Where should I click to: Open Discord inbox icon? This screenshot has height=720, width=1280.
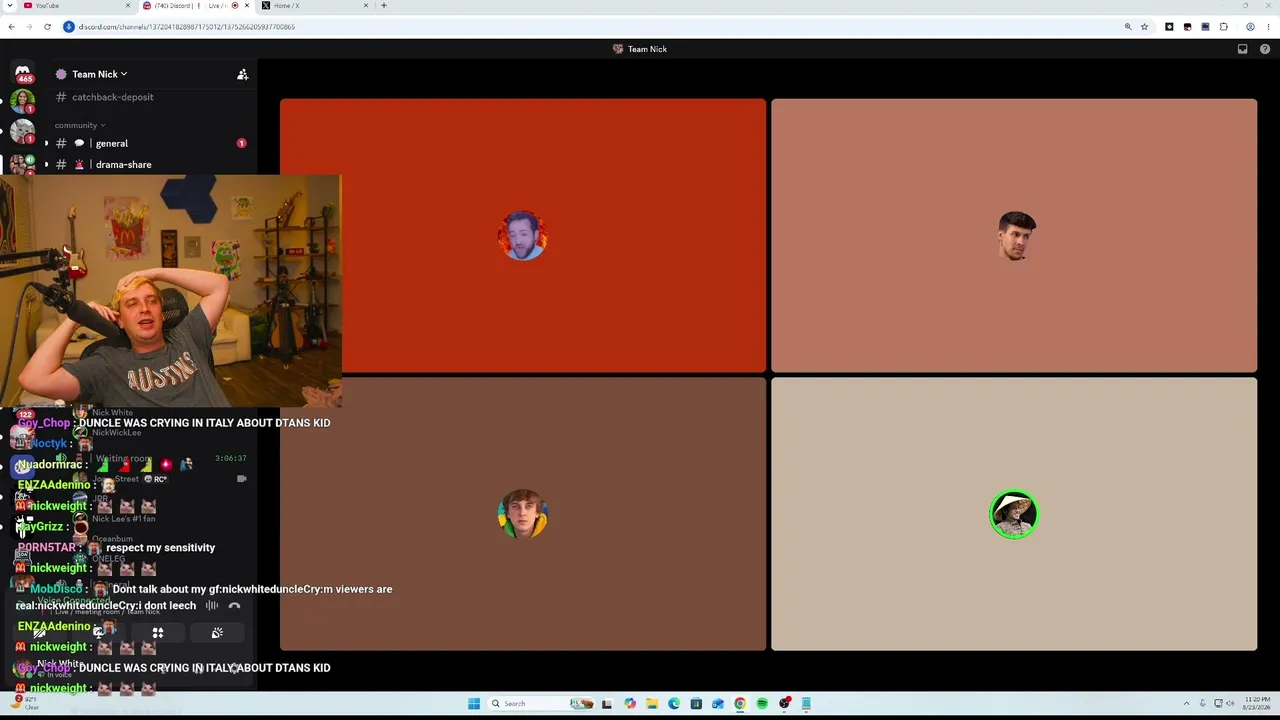click(1242, 49)
